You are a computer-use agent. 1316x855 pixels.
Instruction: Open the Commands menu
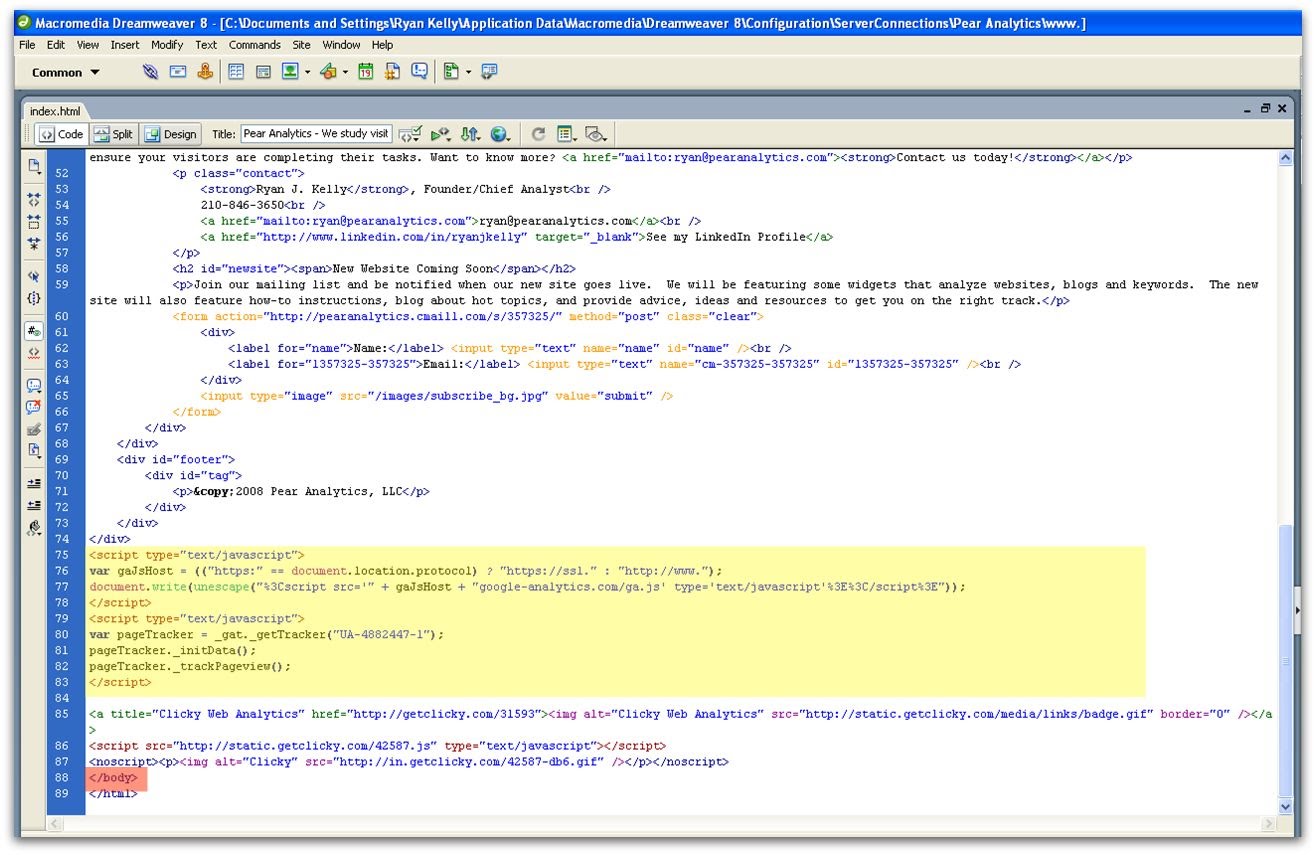coord(255,45)
